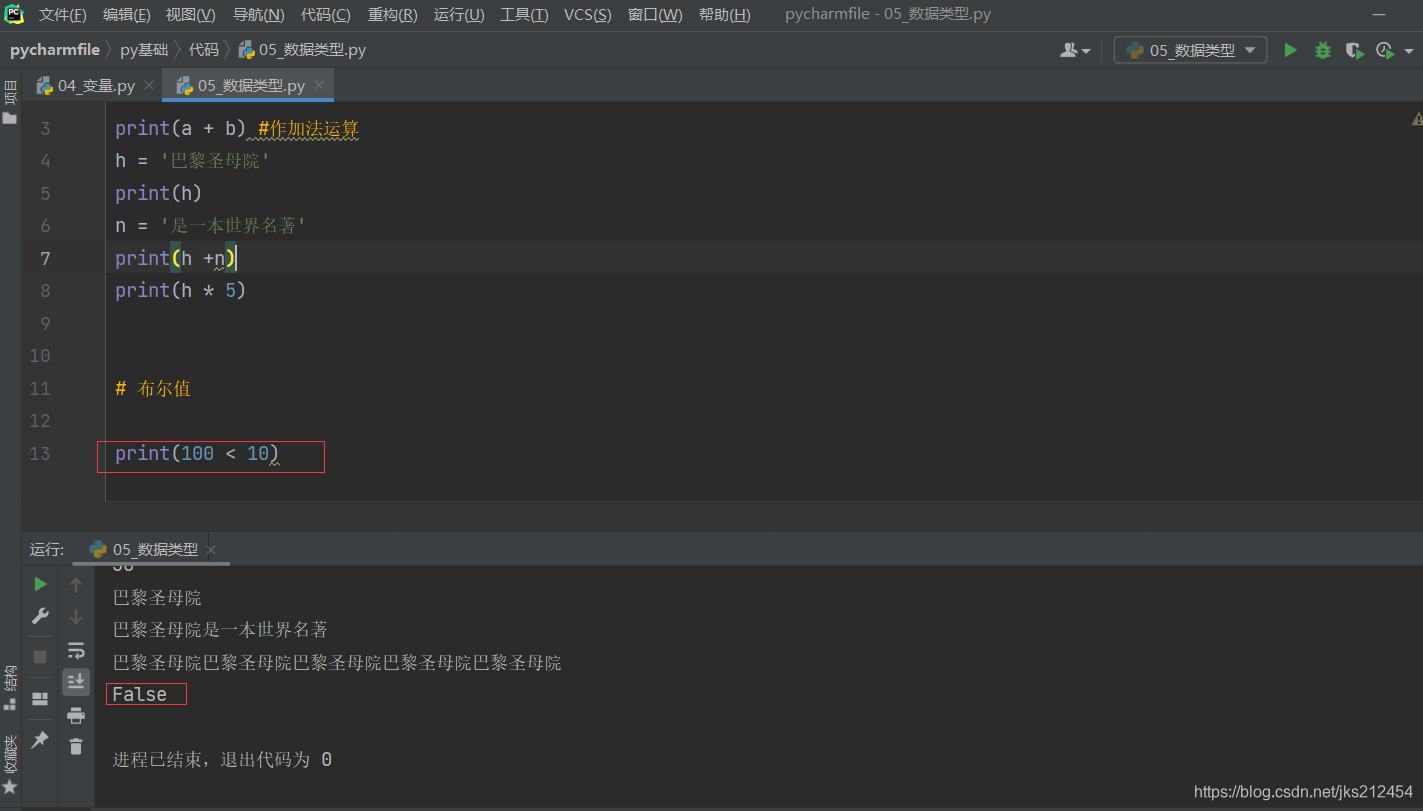Toggle soft-wrap in the run console
The image size is (1423, 811).
76,650
